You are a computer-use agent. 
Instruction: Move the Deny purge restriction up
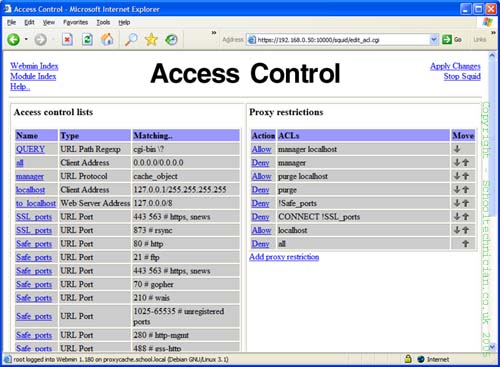[x=466, y=190]
